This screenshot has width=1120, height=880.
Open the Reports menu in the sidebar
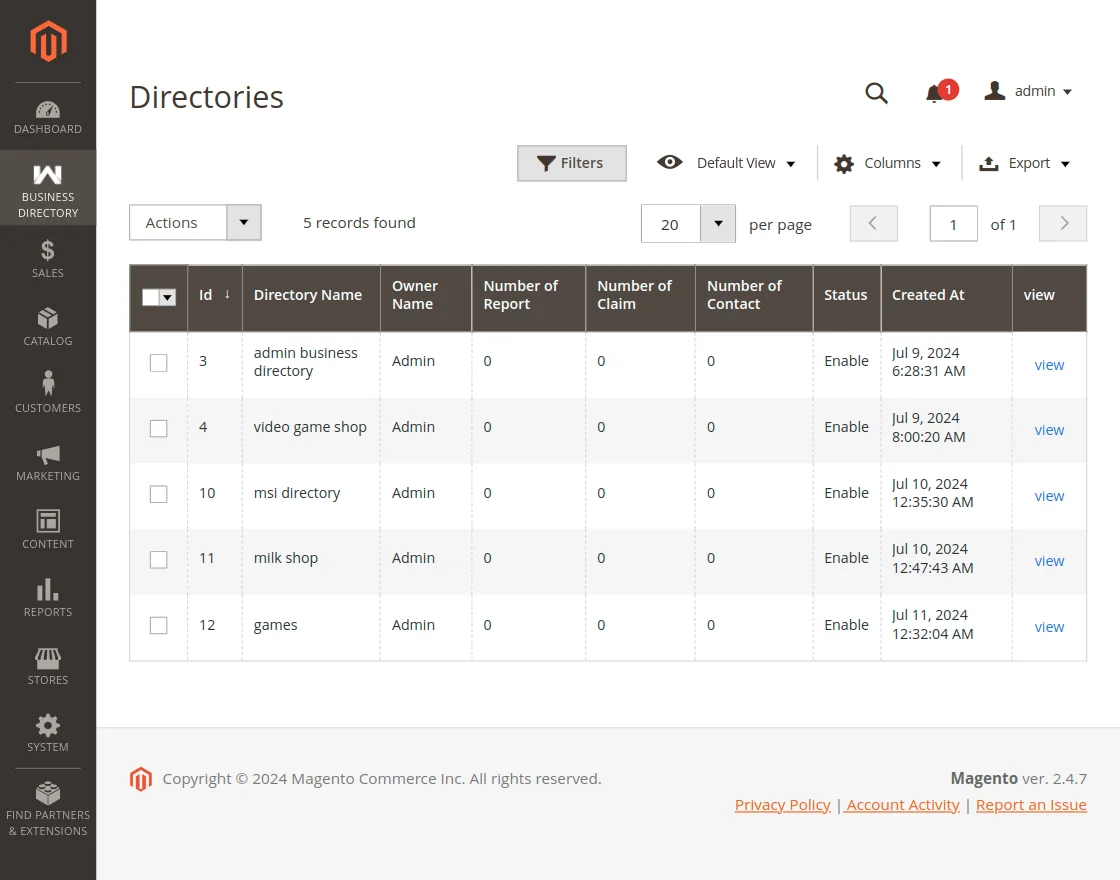pos(47,596)
